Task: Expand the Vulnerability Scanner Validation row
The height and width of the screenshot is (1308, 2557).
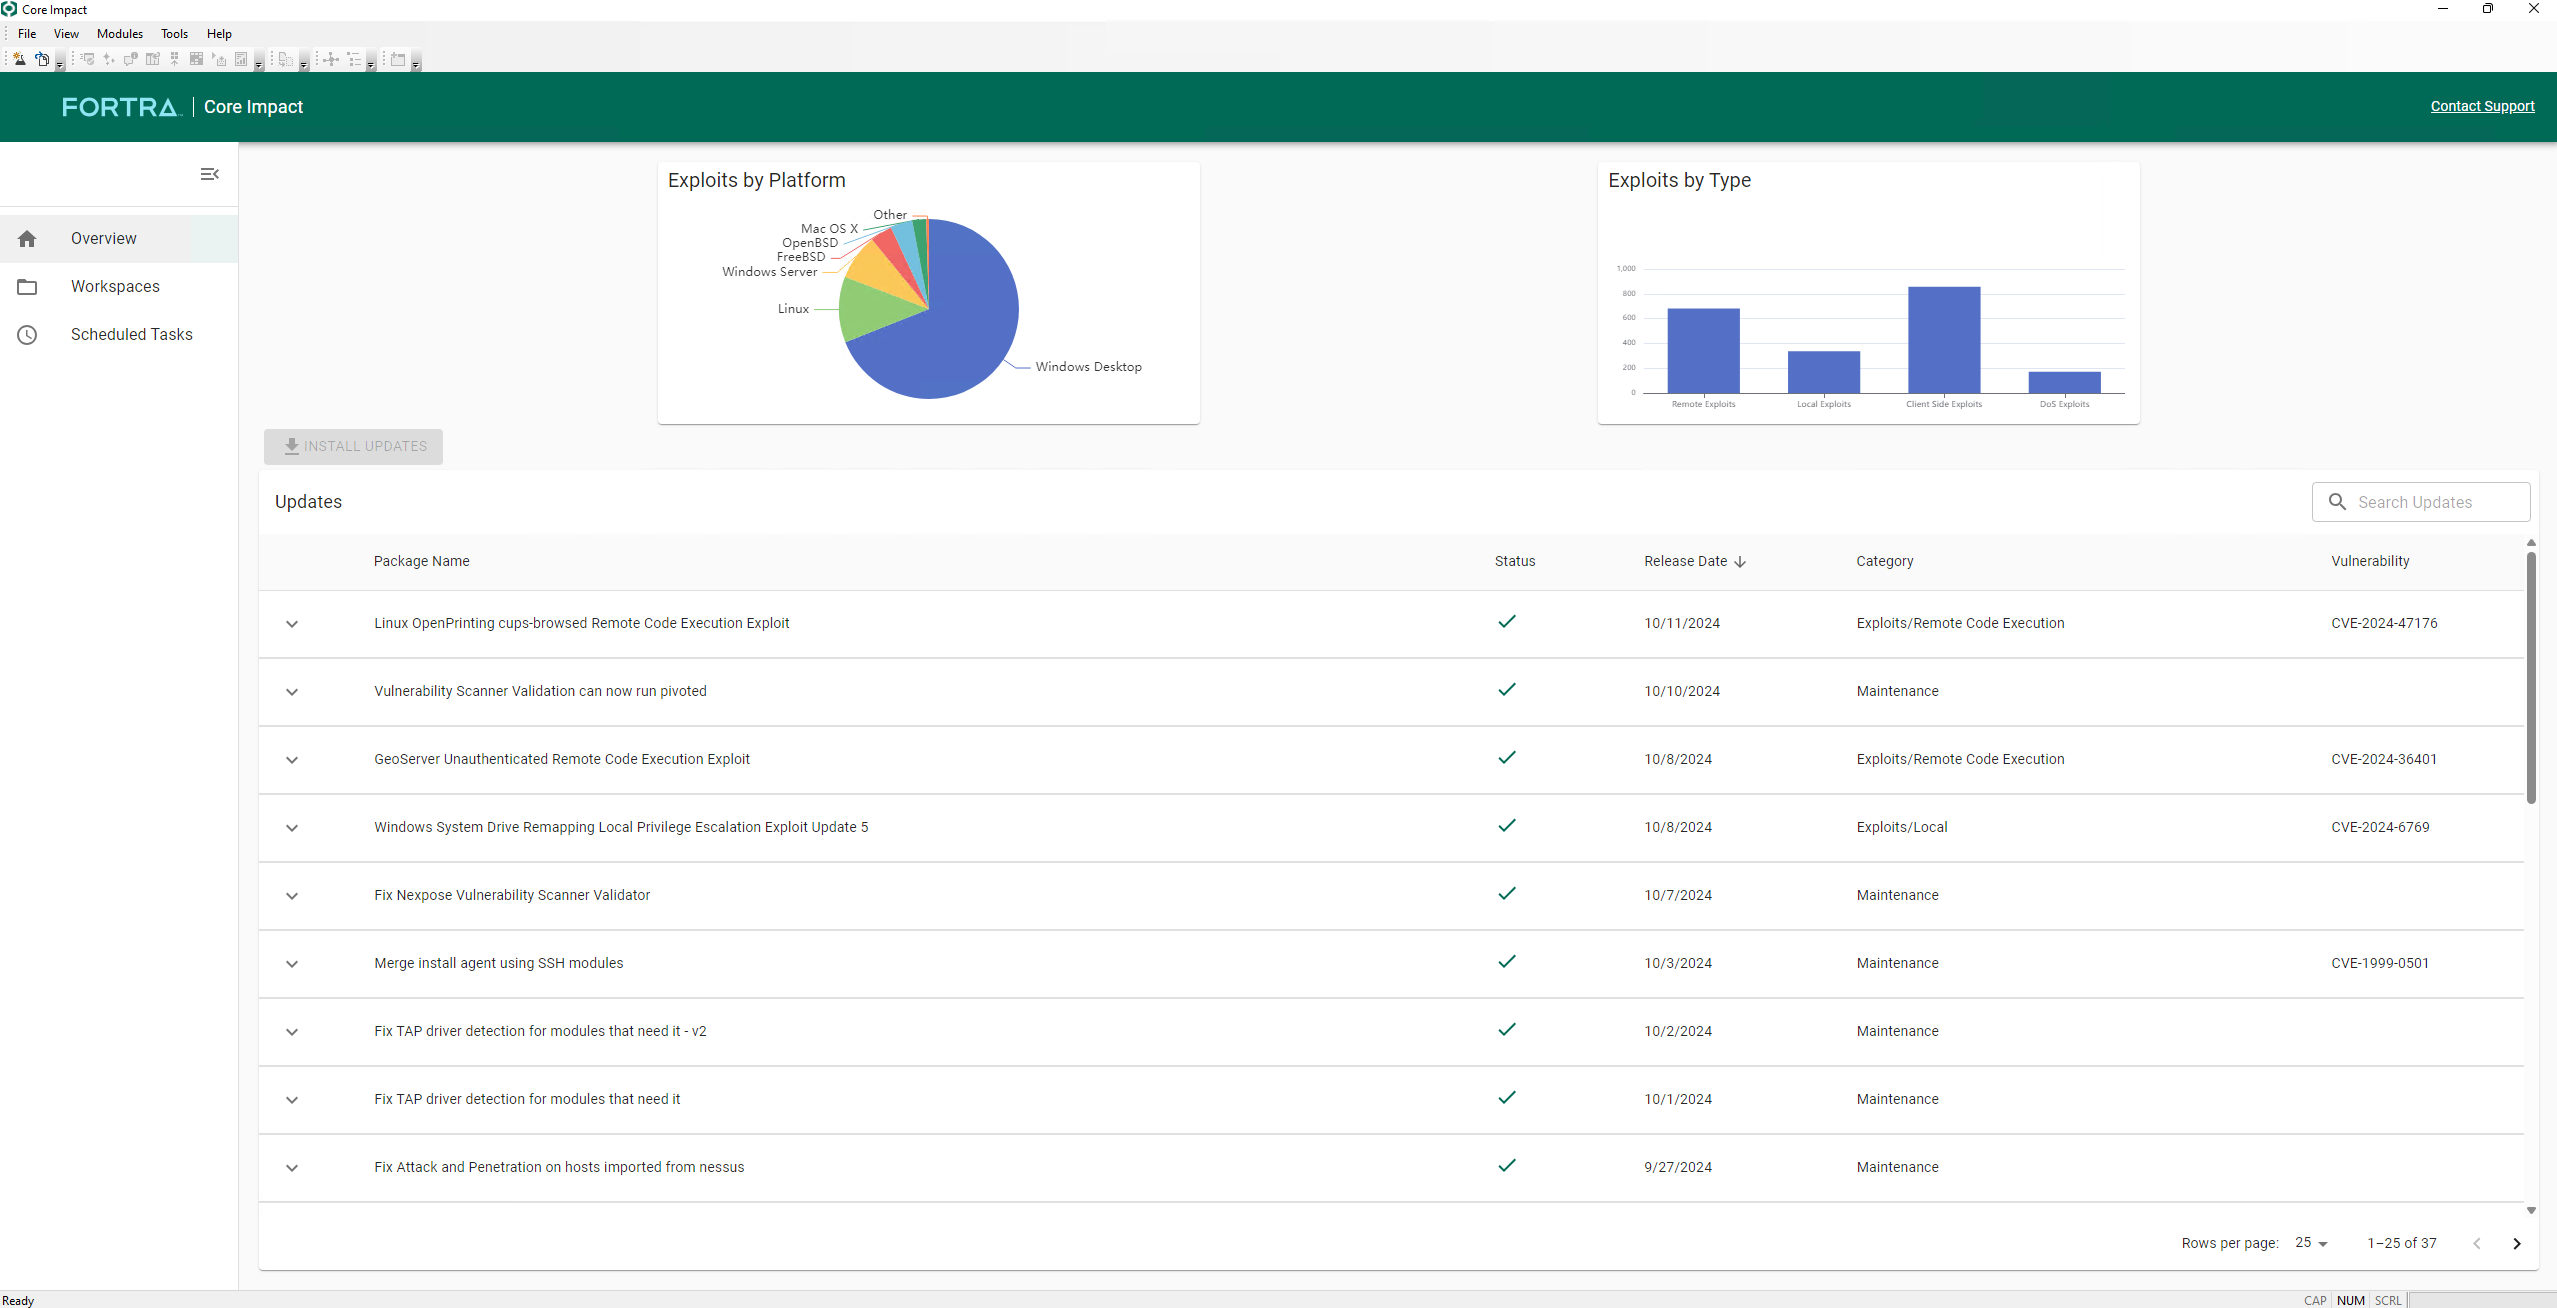Action: 292,692
